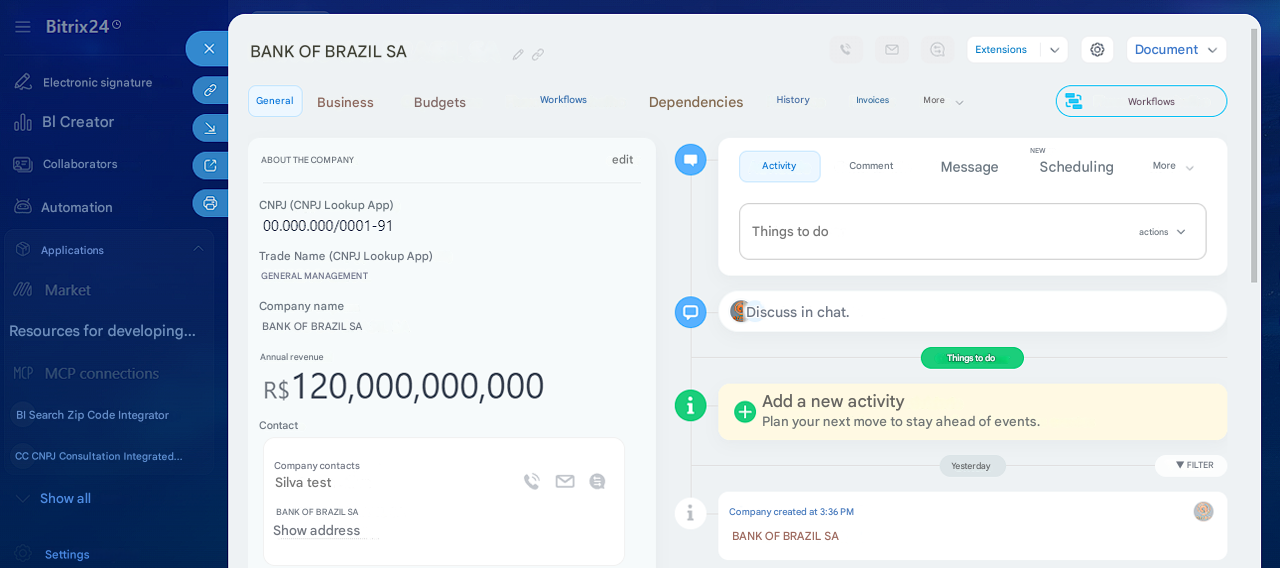
Task: Collapse the Applications section in sidebar
Action: coord(198,249)
